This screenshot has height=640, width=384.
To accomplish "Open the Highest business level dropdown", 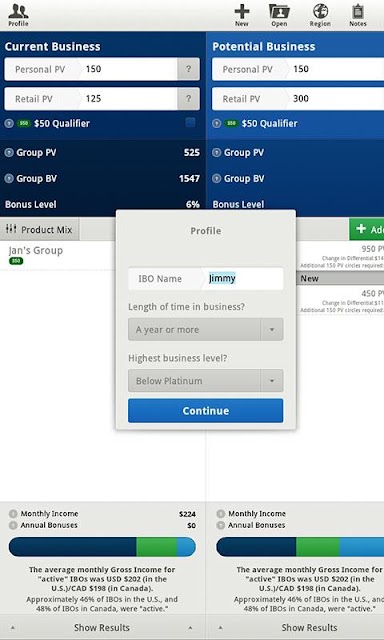I will 206,381.
